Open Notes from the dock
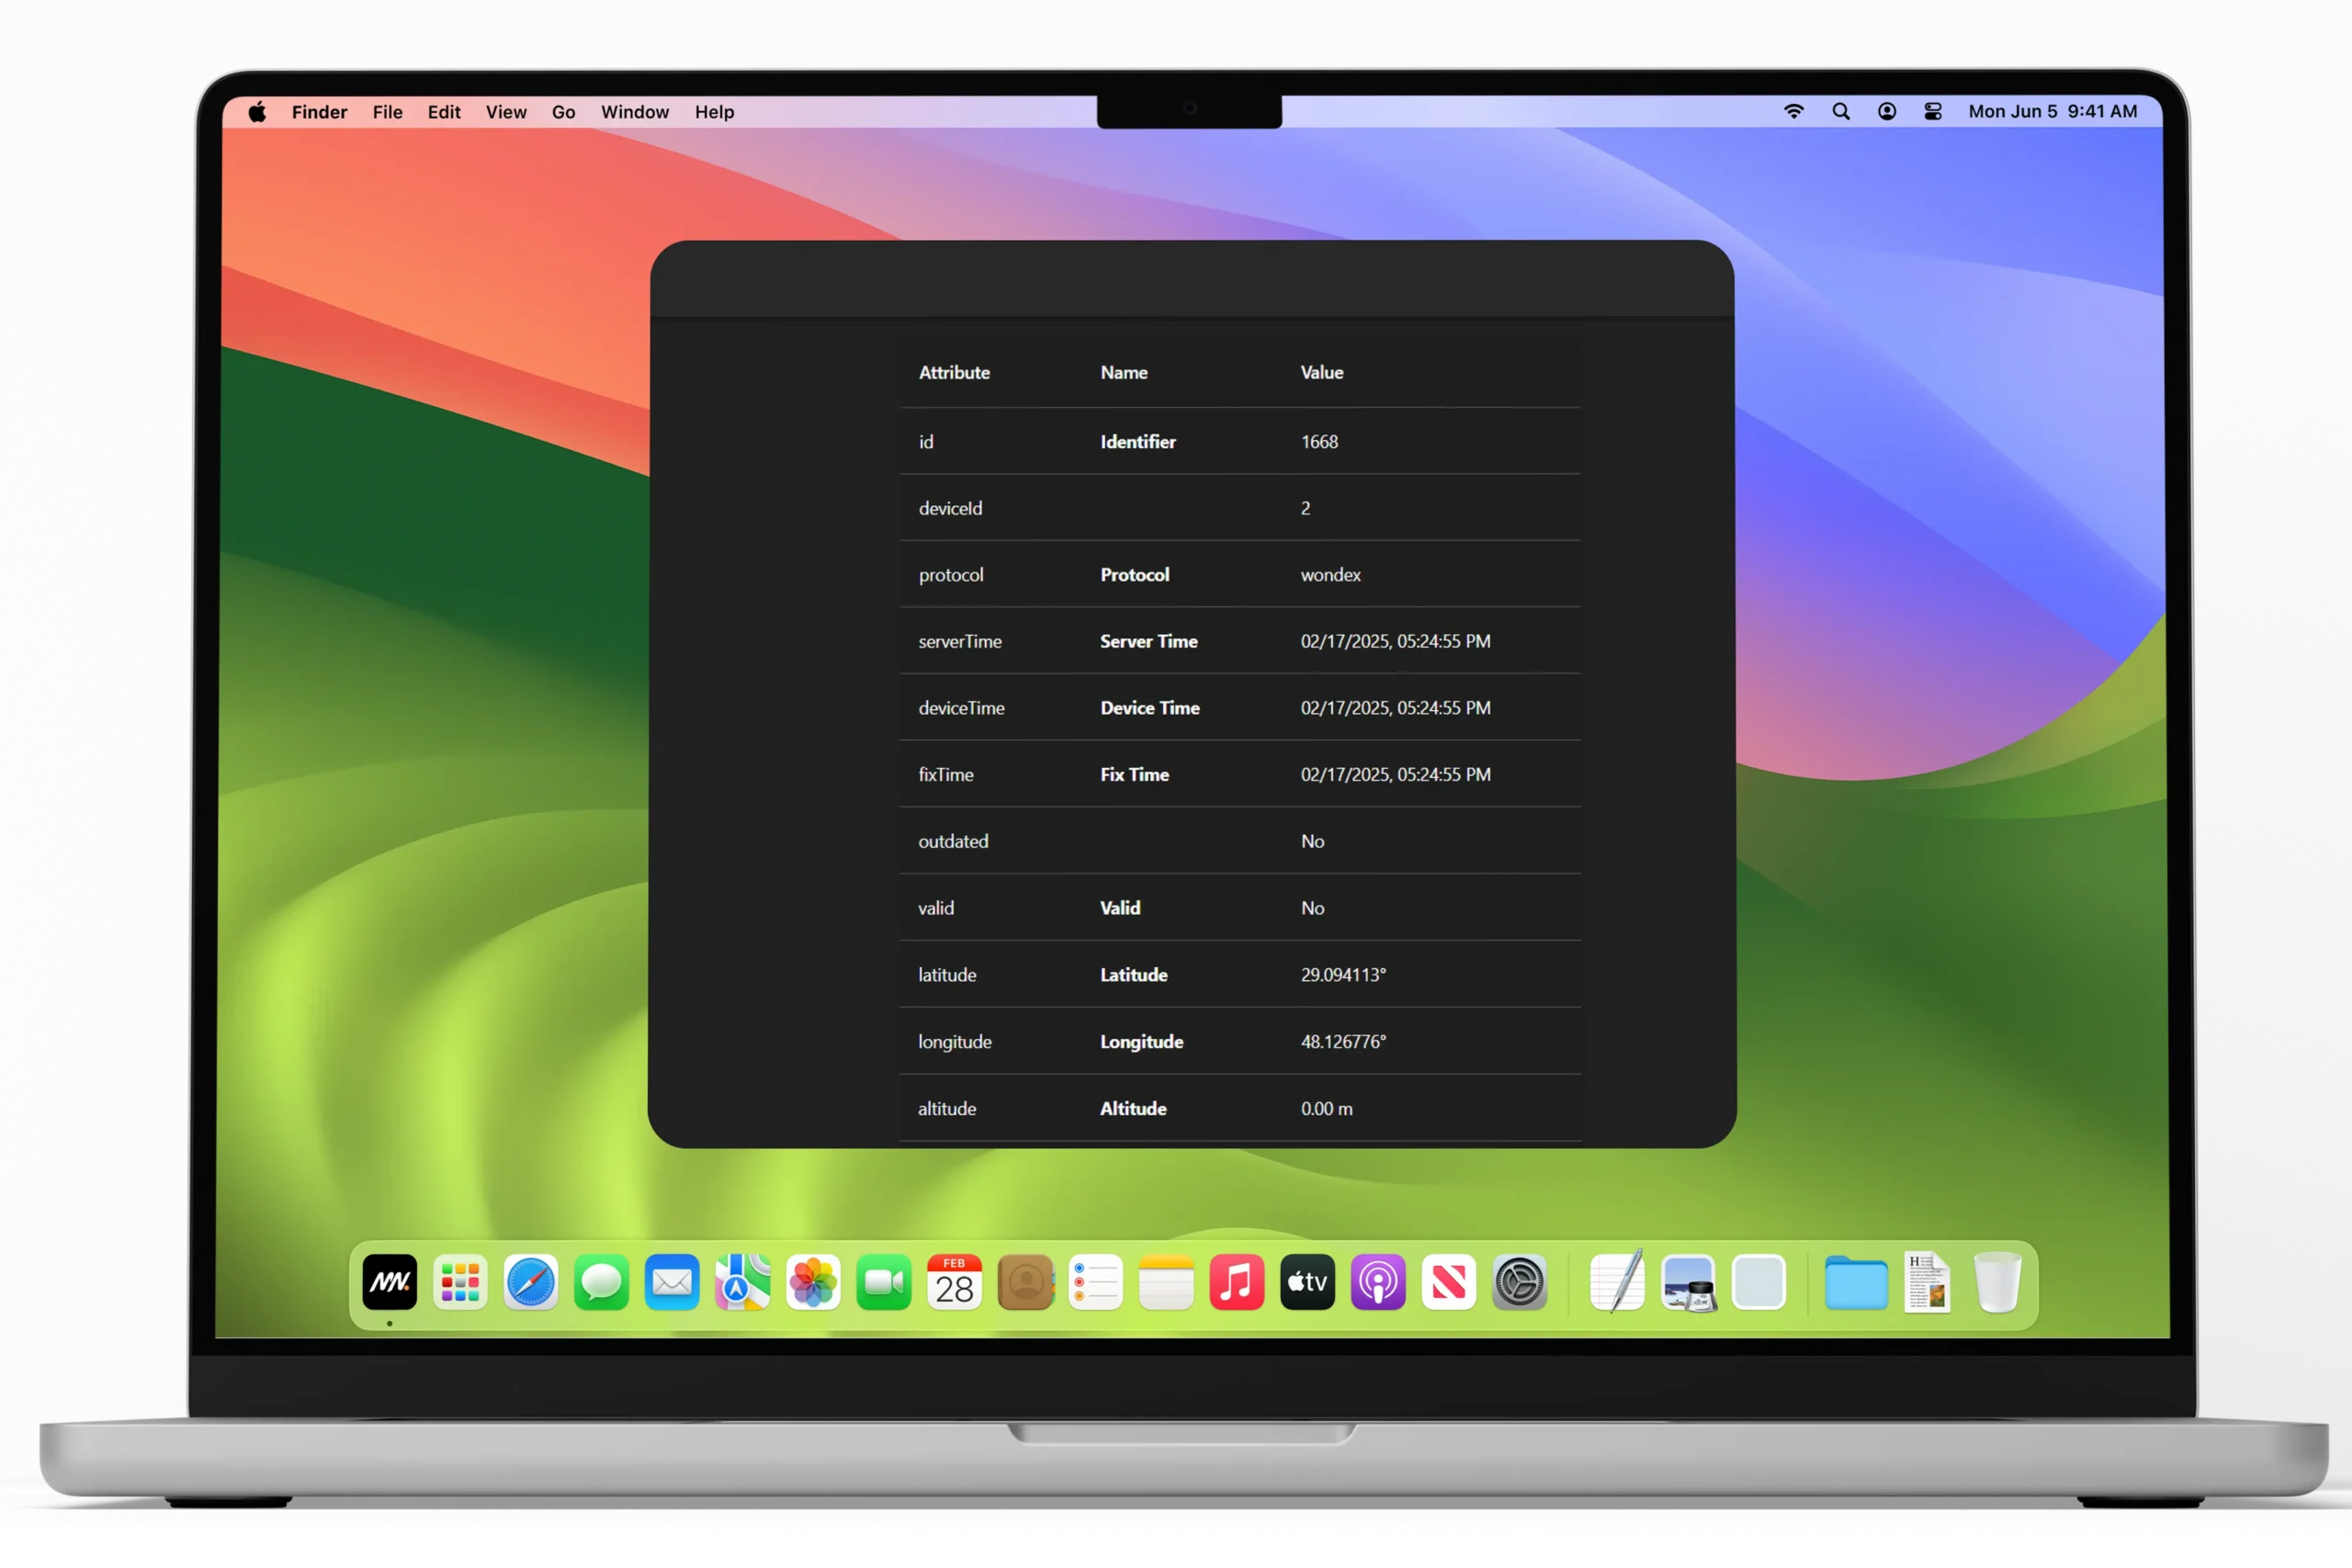 [1167, 1281]
